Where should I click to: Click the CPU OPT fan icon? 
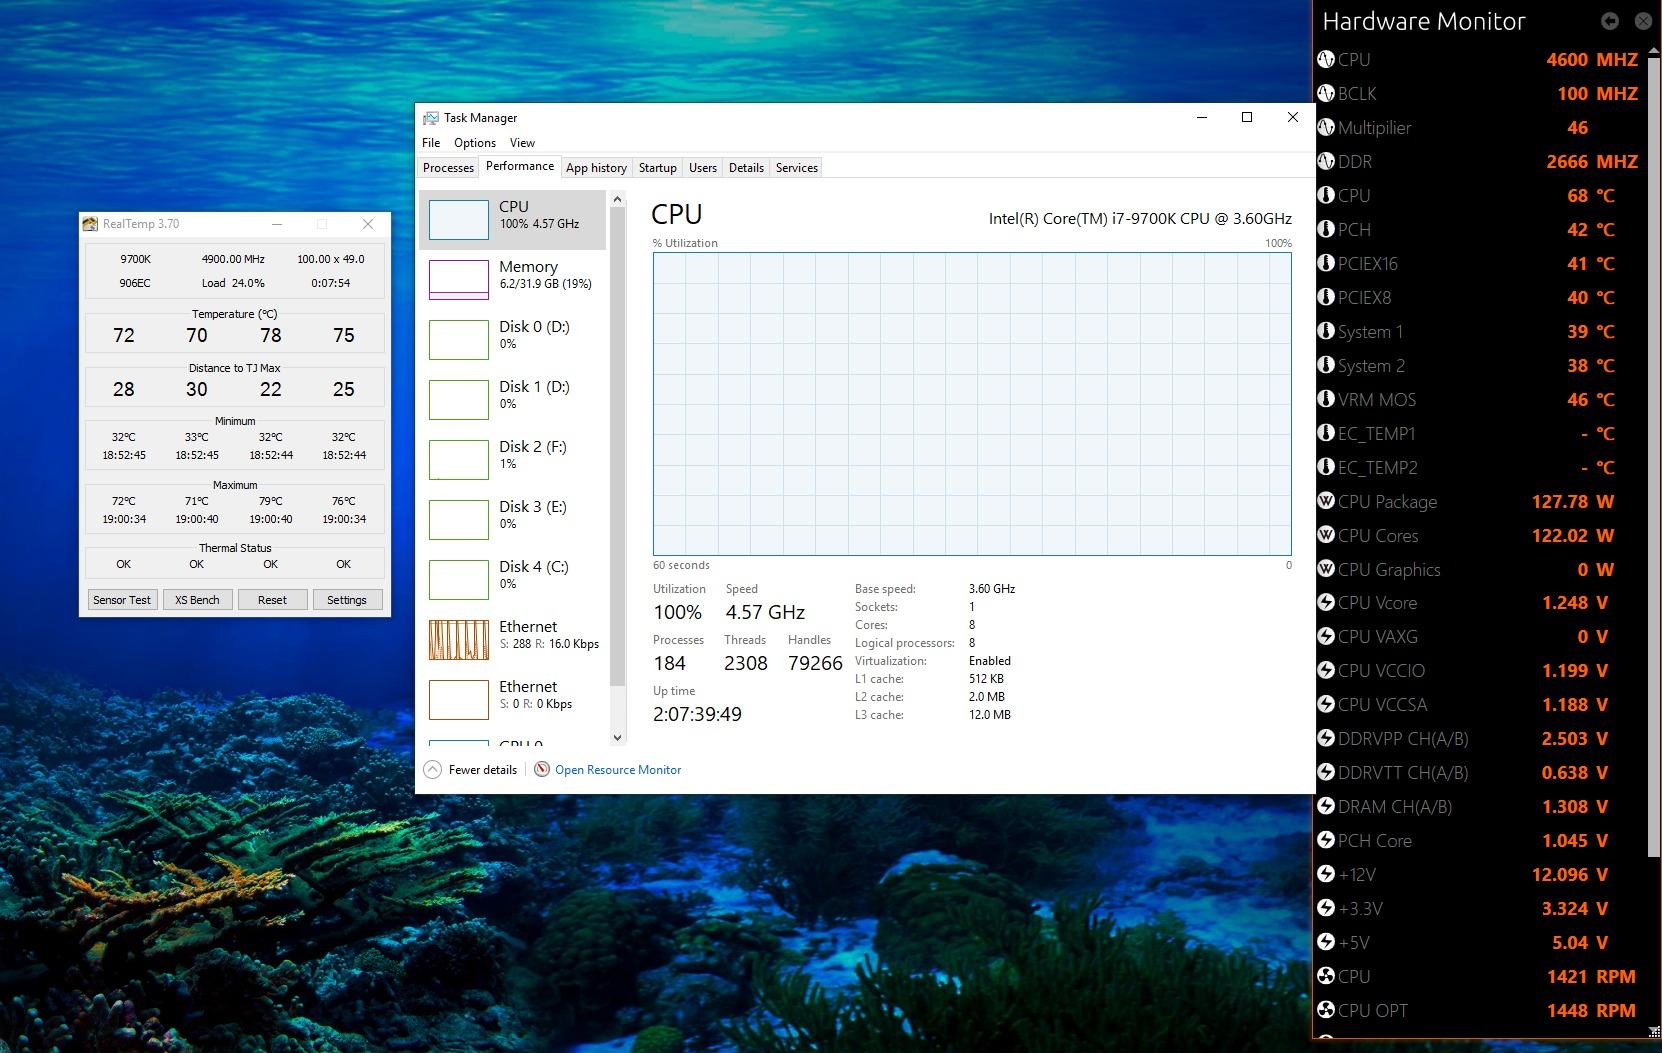pos(1326,1011)
